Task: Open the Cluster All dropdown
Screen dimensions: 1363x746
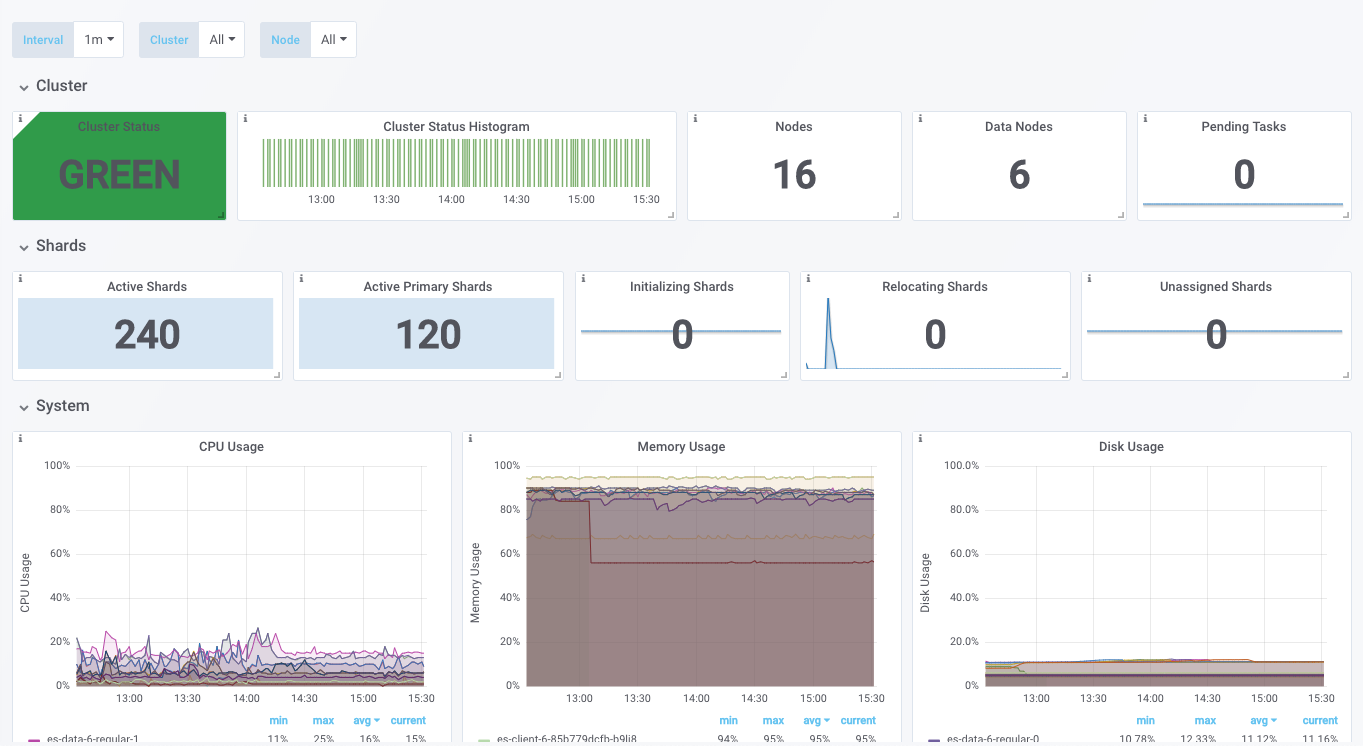Action: 222,40
